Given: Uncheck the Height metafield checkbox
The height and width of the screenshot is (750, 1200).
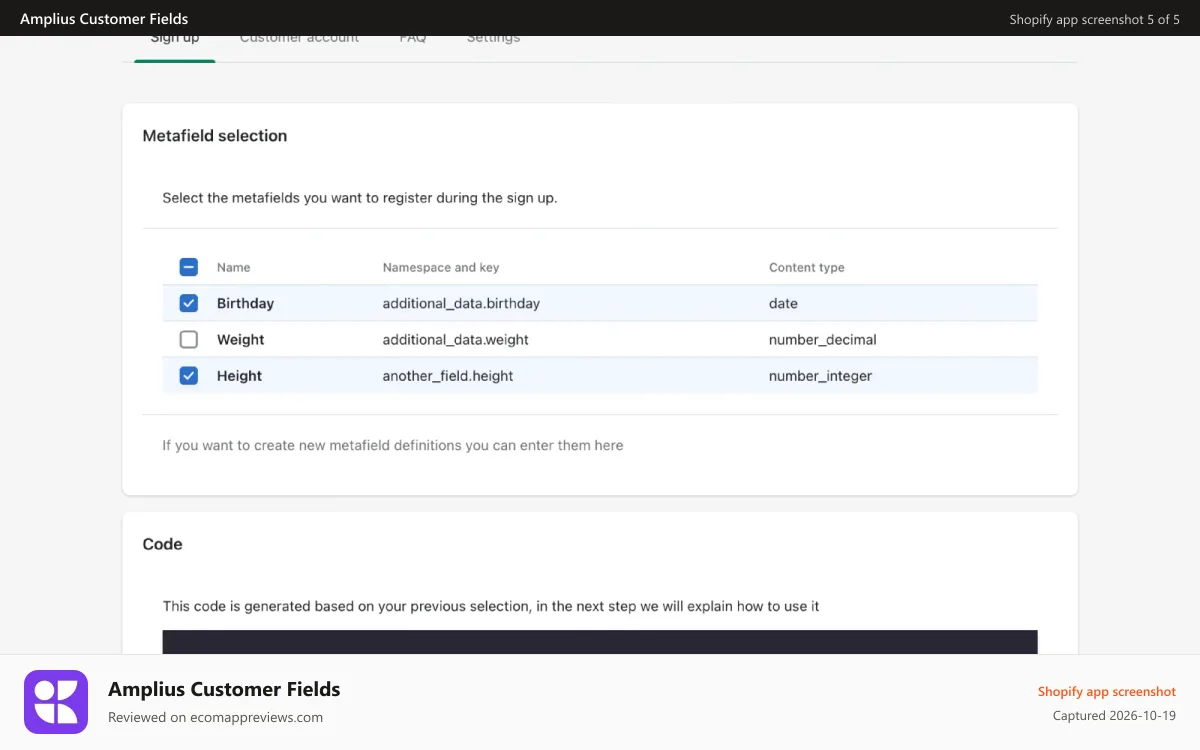Looking at the screenshot, I should pos(188,375).
